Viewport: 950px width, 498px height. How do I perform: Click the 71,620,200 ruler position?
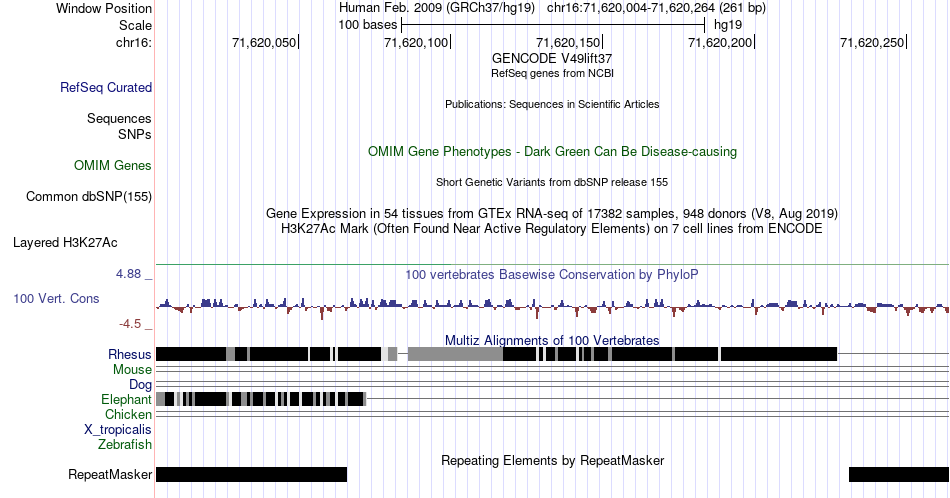721,42
